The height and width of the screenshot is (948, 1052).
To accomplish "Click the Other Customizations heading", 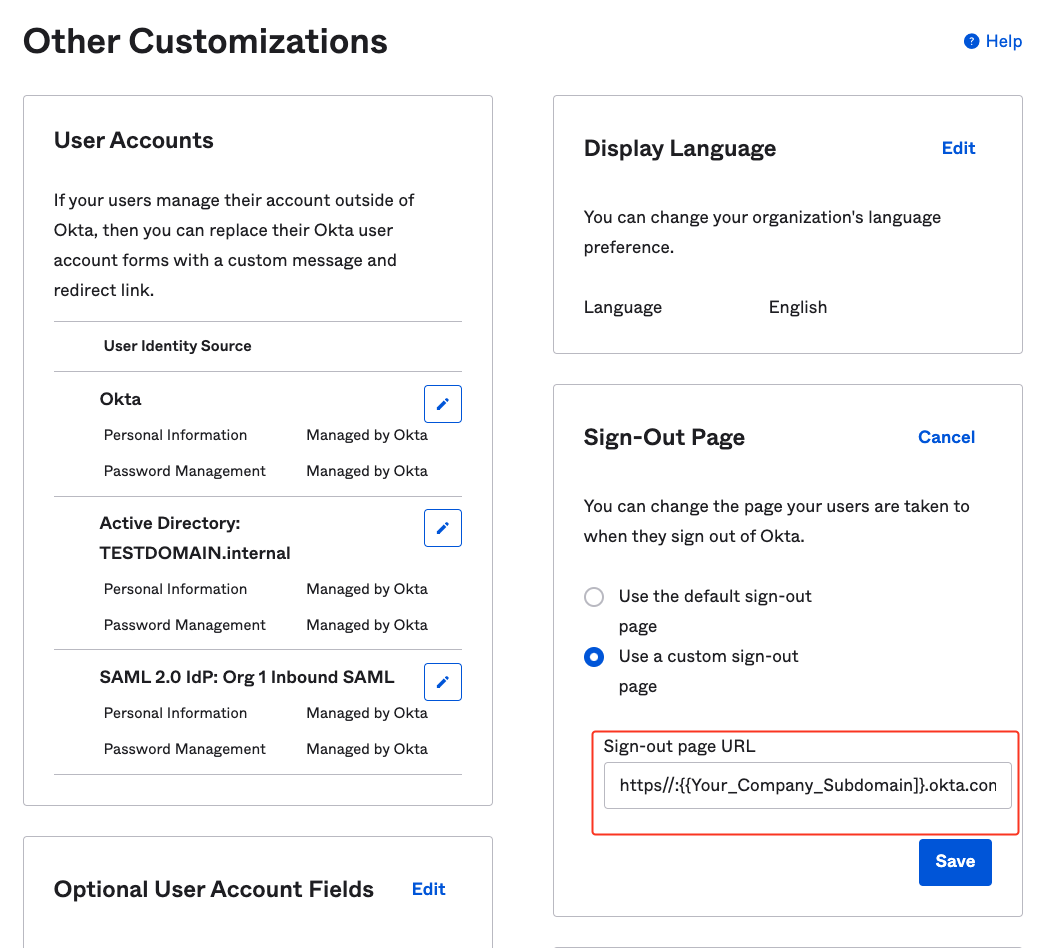I will tap(205, 42).
